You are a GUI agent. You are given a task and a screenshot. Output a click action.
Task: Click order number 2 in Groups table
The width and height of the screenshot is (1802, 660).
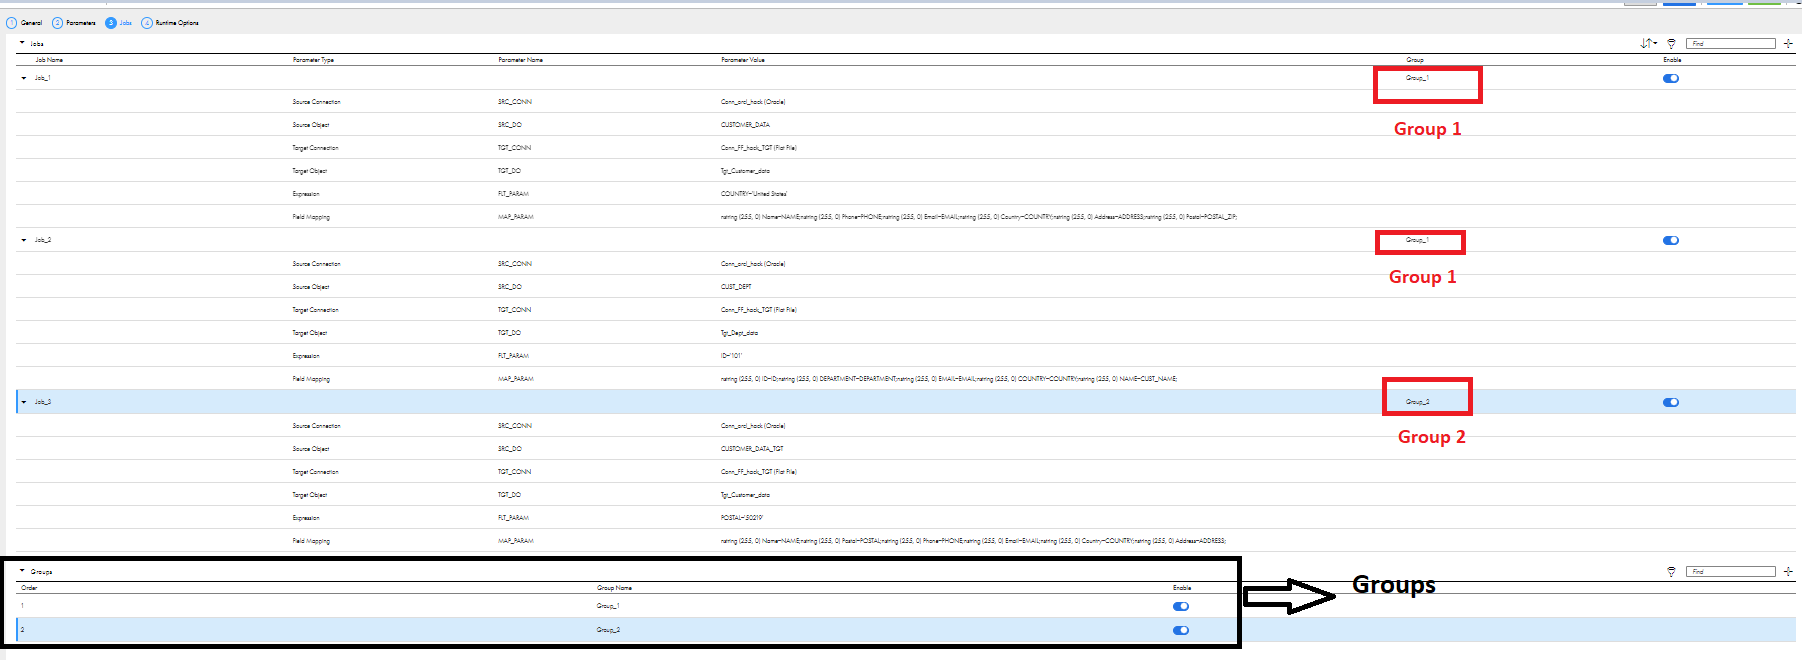[x=22, y=630]
